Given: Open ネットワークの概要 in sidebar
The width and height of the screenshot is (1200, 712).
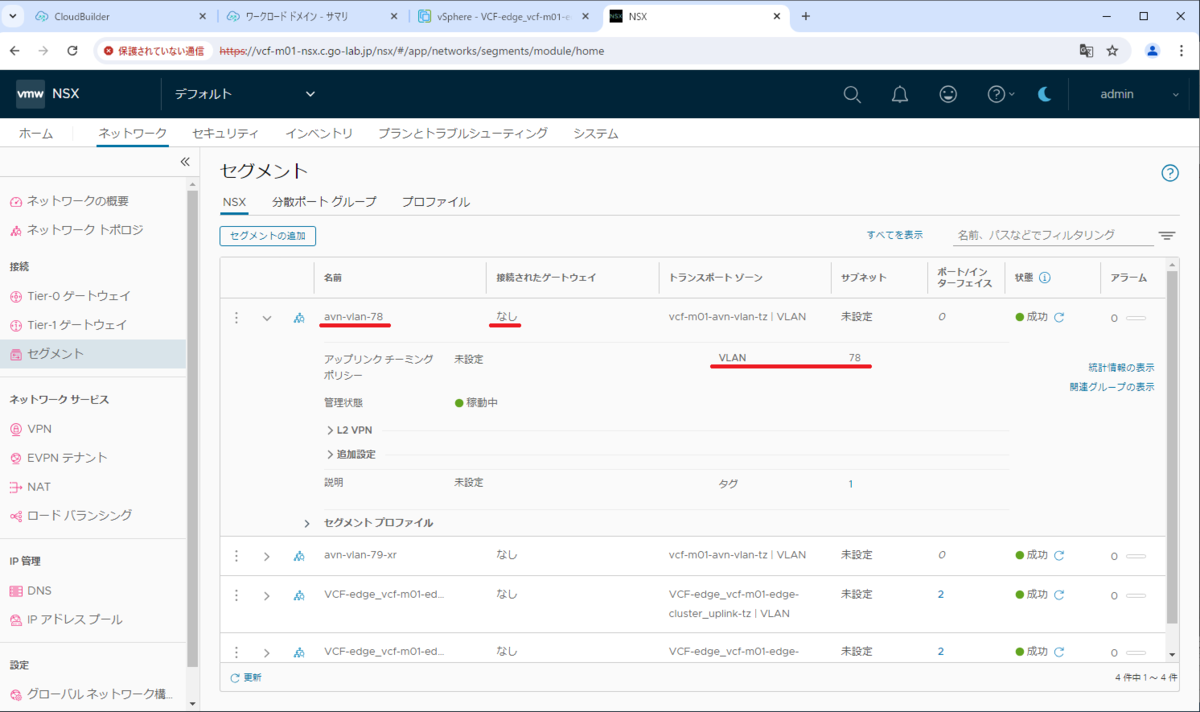Looking at the screenshot, I should (x=78, y=201).
